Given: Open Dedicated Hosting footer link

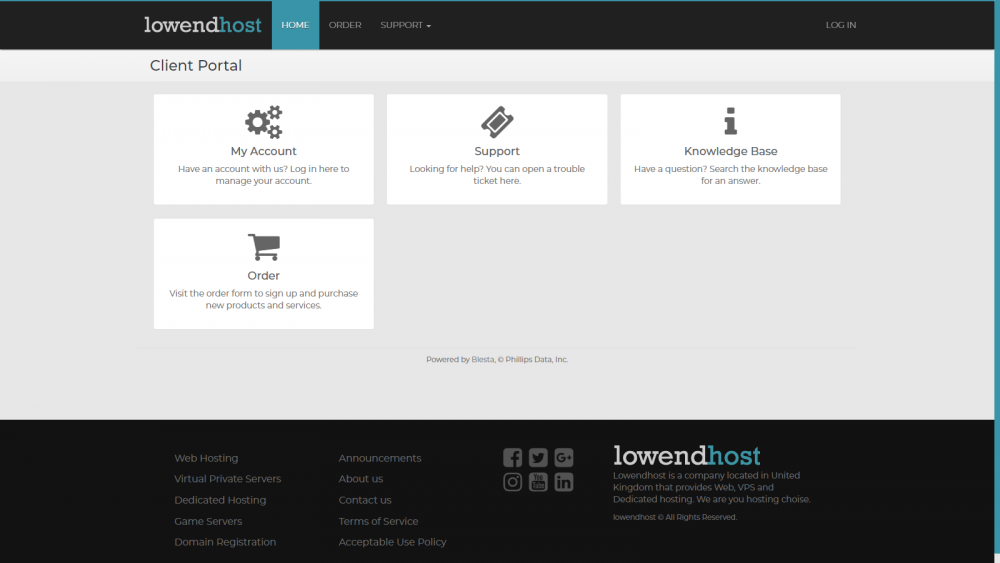Looking at the screenshot, I should click(x=220, y=500).
